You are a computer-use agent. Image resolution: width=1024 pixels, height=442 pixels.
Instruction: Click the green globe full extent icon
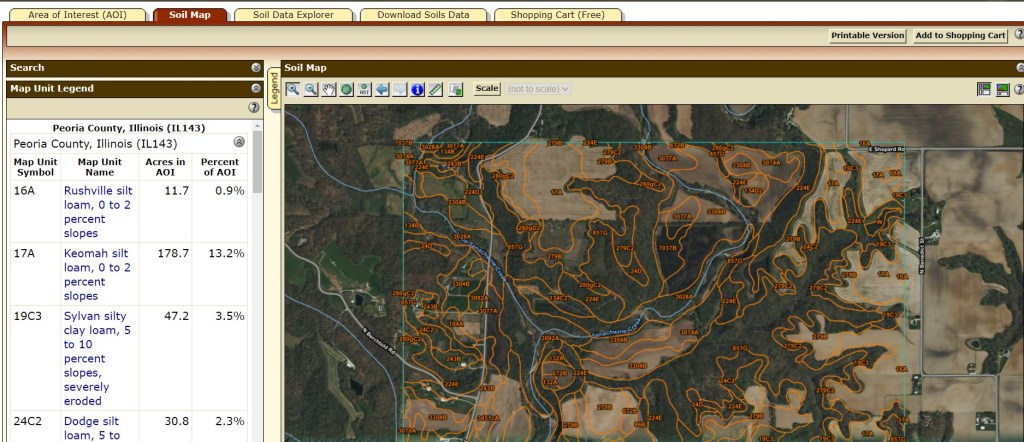click(346, 89)
